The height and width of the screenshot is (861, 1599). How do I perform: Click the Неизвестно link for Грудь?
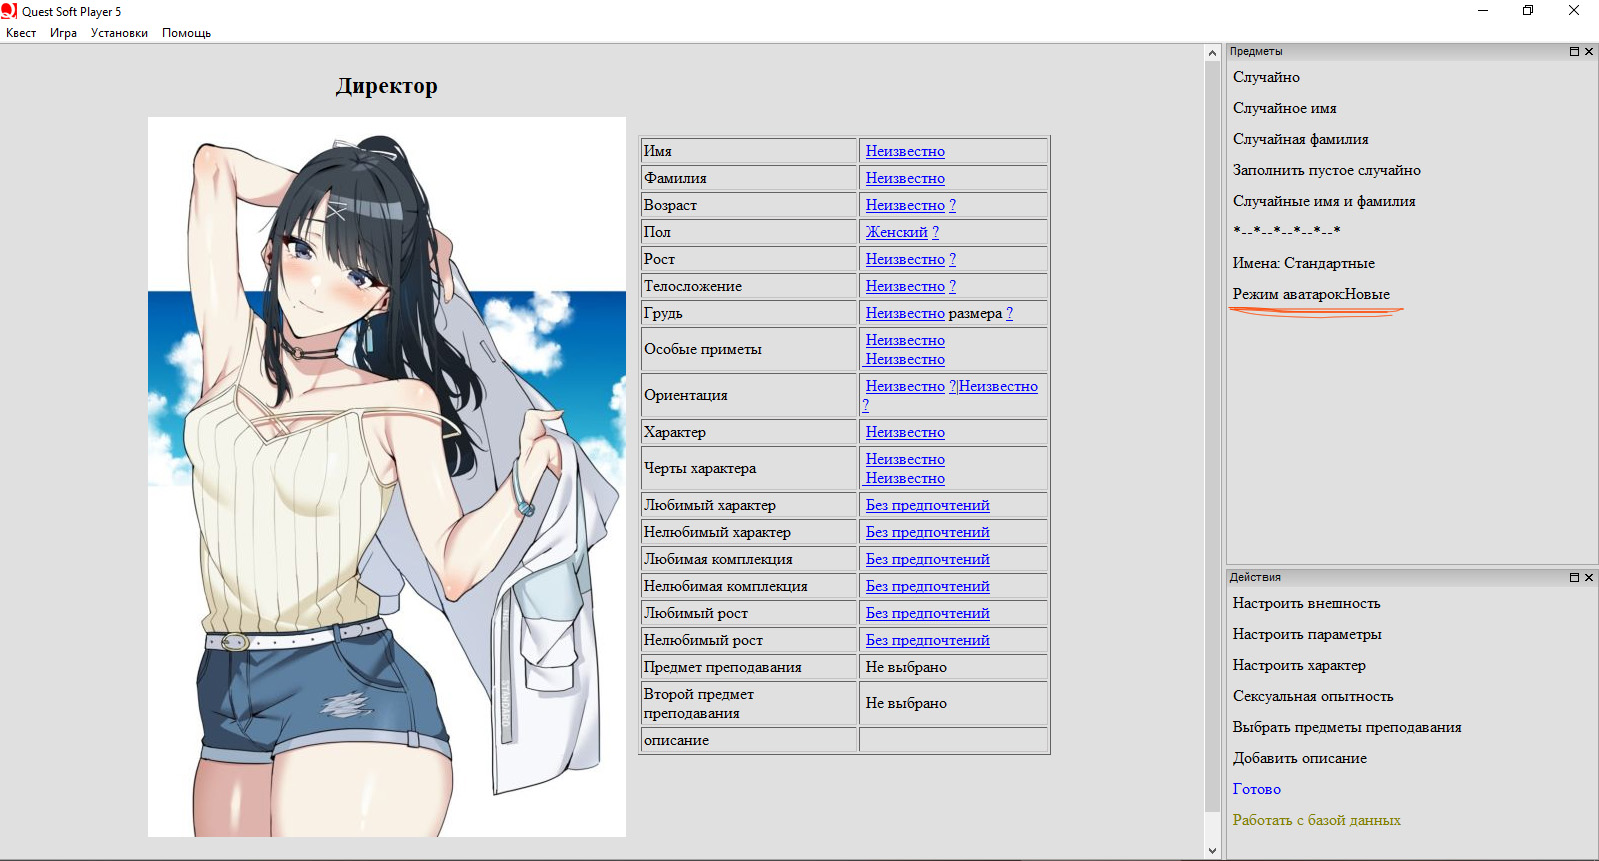[x=905, y=313]
